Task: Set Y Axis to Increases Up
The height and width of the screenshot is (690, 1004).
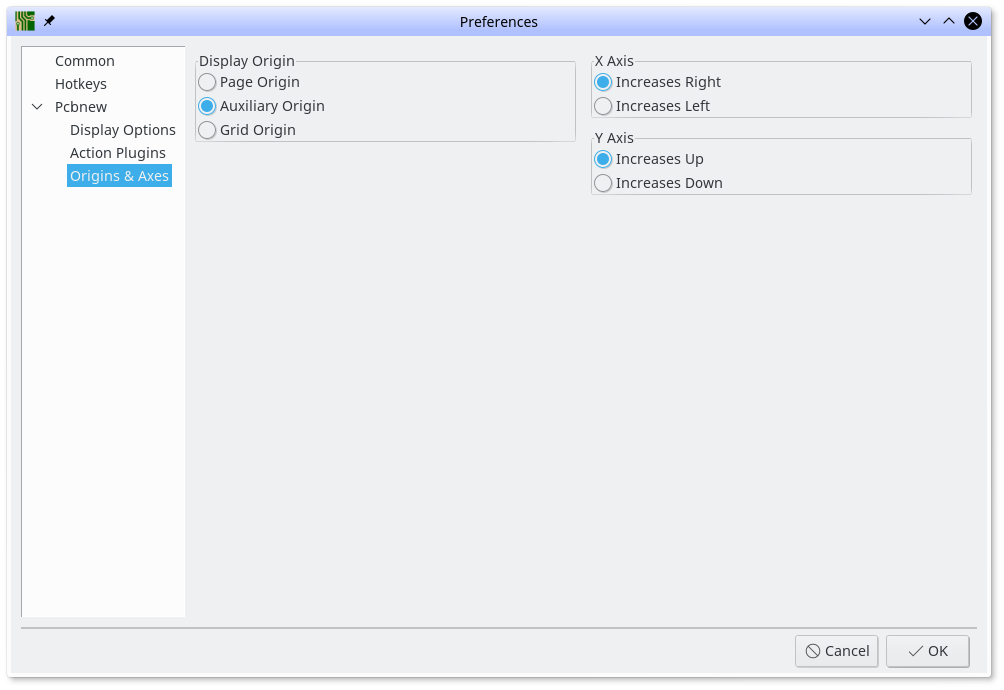Action: tap(603, 159)
